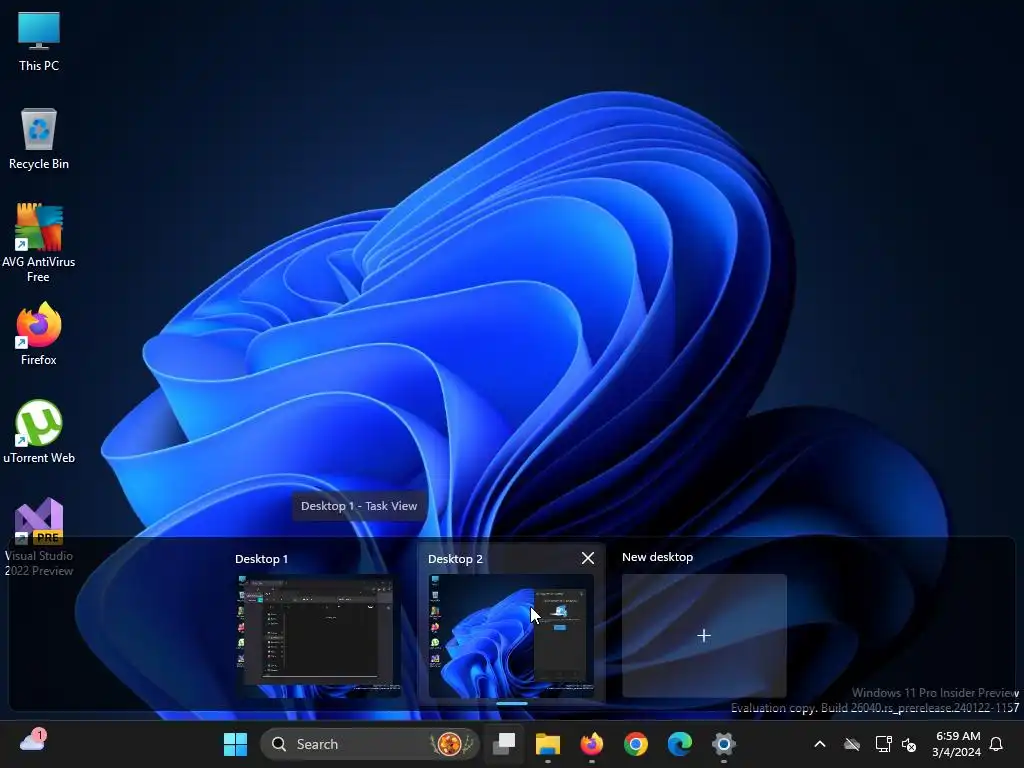Click the search highlight icon in Search box
The width and height of the screenshot is (1024, 768).
coord(450,744)
